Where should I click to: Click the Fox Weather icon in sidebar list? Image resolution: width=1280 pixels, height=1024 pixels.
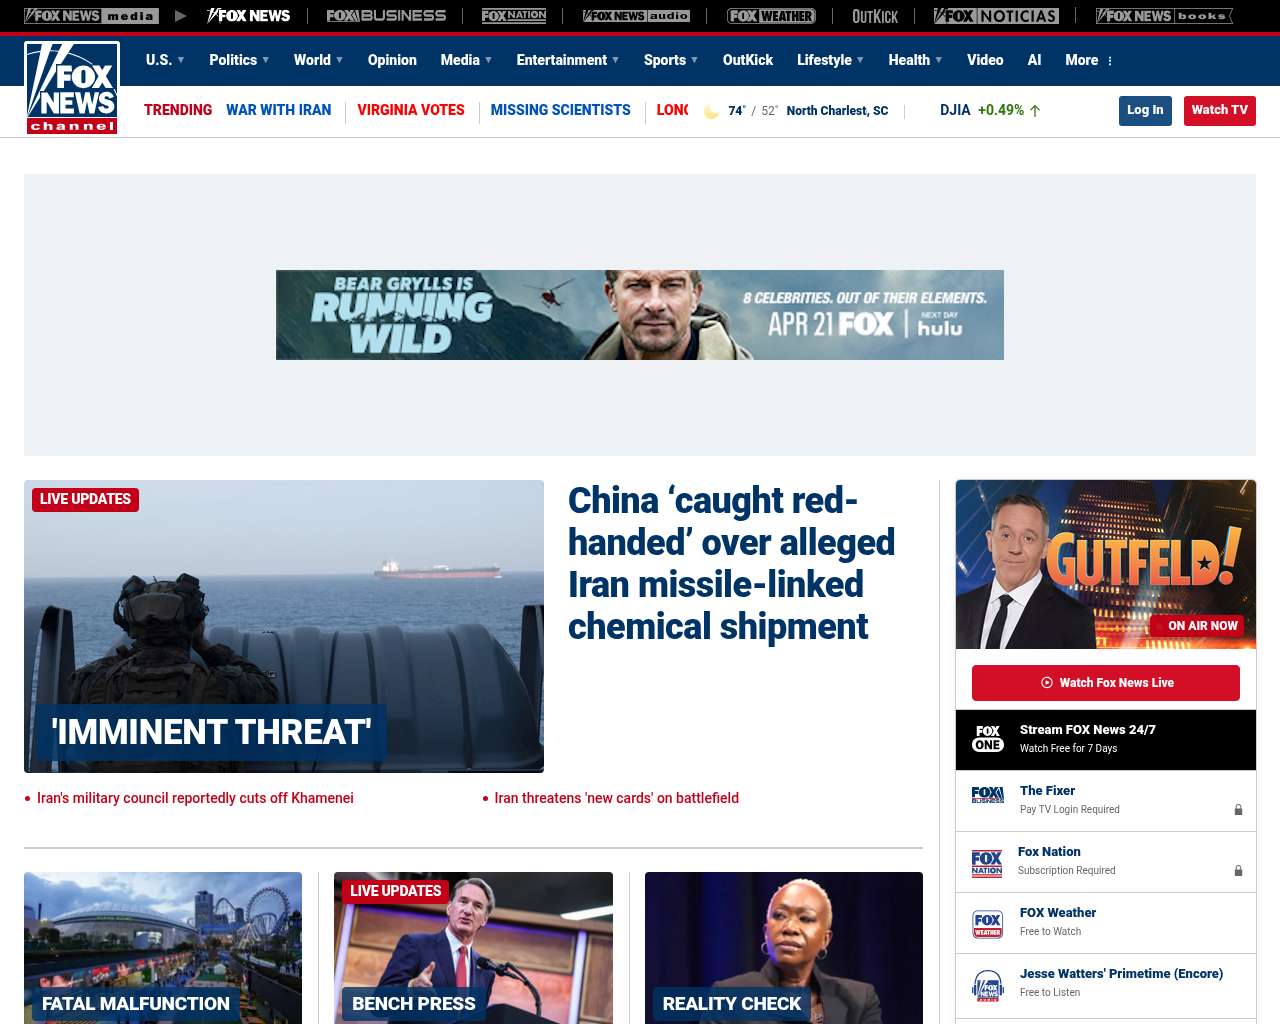(x=988, y=924)
